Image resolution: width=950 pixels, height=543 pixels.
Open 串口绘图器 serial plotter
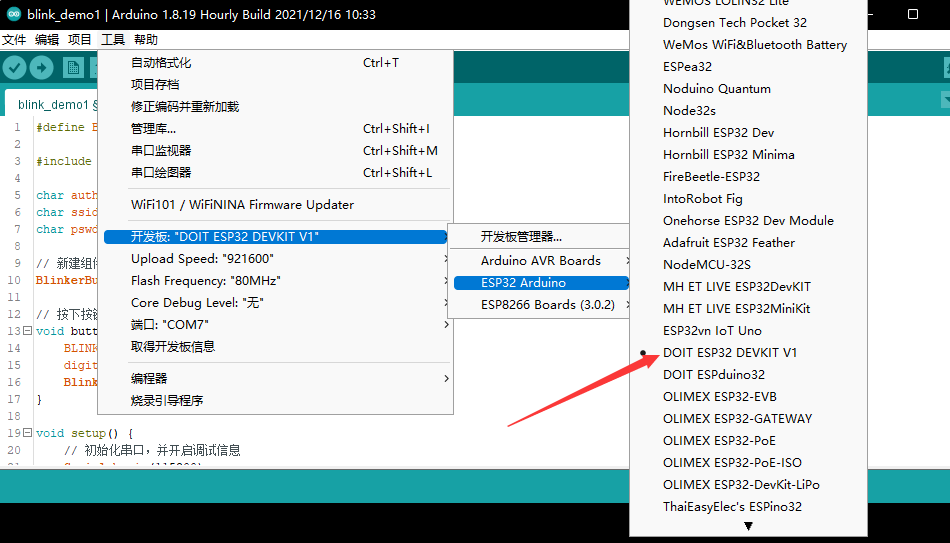tap(276, 173)
